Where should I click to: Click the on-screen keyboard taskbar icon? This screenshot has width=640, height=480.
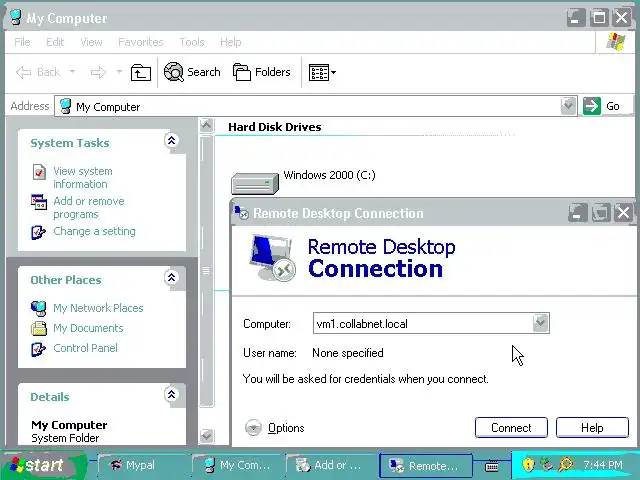tap(492, 466)
